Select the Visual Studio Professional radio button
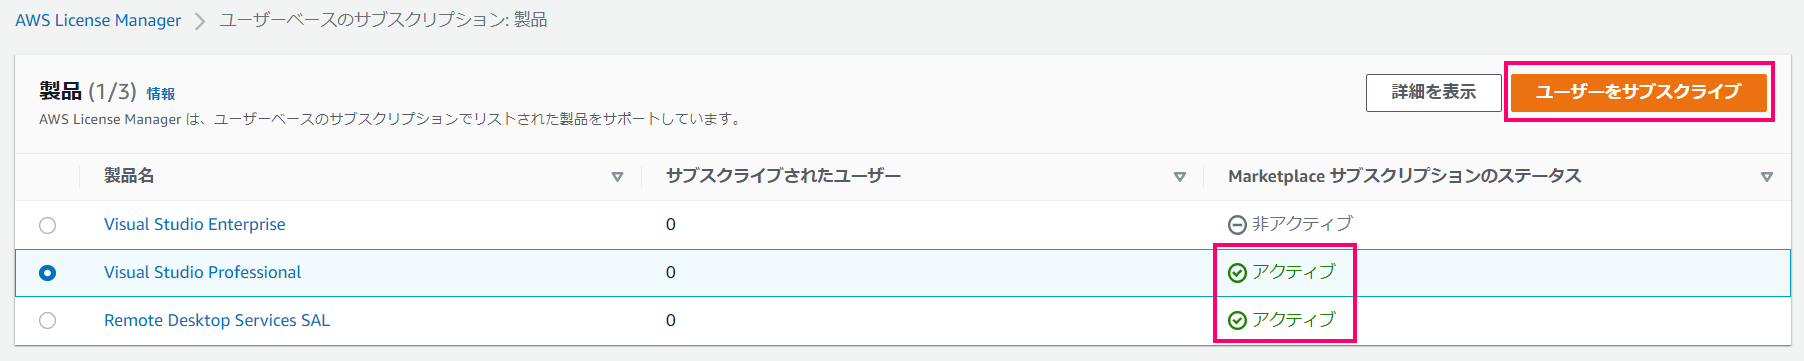 [47, 273]
